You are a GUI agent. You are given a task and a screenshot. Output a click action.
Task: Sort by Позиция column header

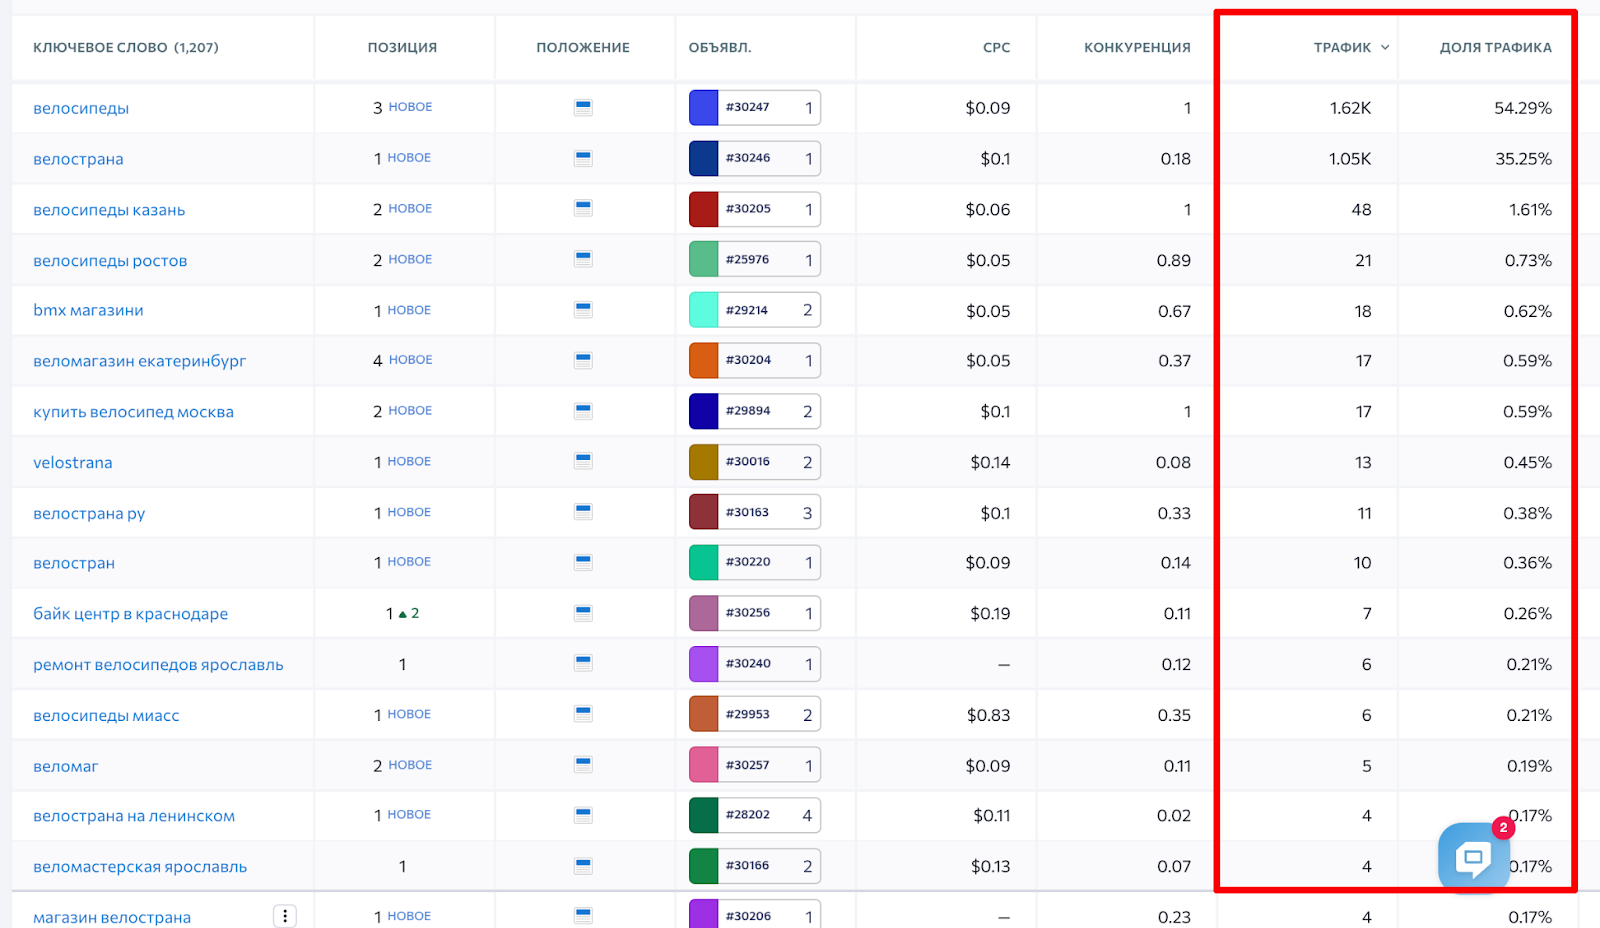[402, 47]
